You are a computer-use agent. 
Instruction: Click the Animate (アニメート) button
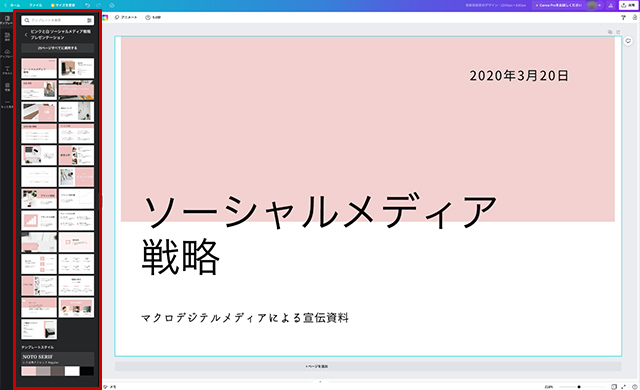[126, 18]
